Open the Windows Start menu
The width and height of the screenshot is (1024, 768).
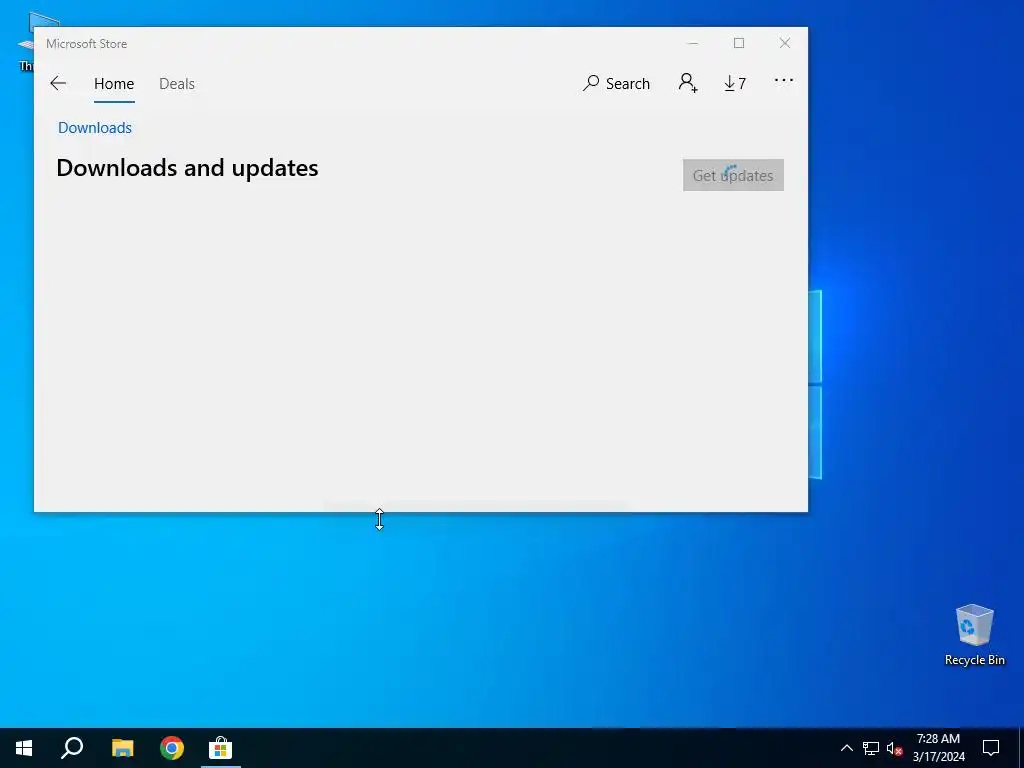tap(24, 748)
